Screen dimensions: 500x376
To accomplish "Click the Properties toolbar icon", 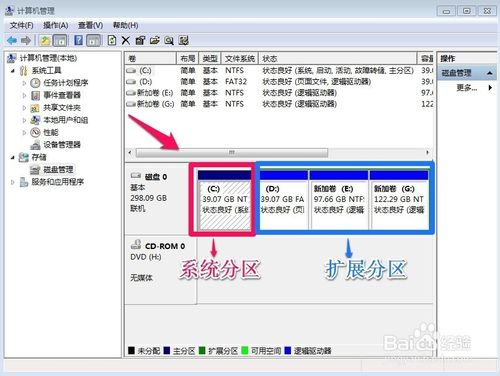I will [140, 41].
